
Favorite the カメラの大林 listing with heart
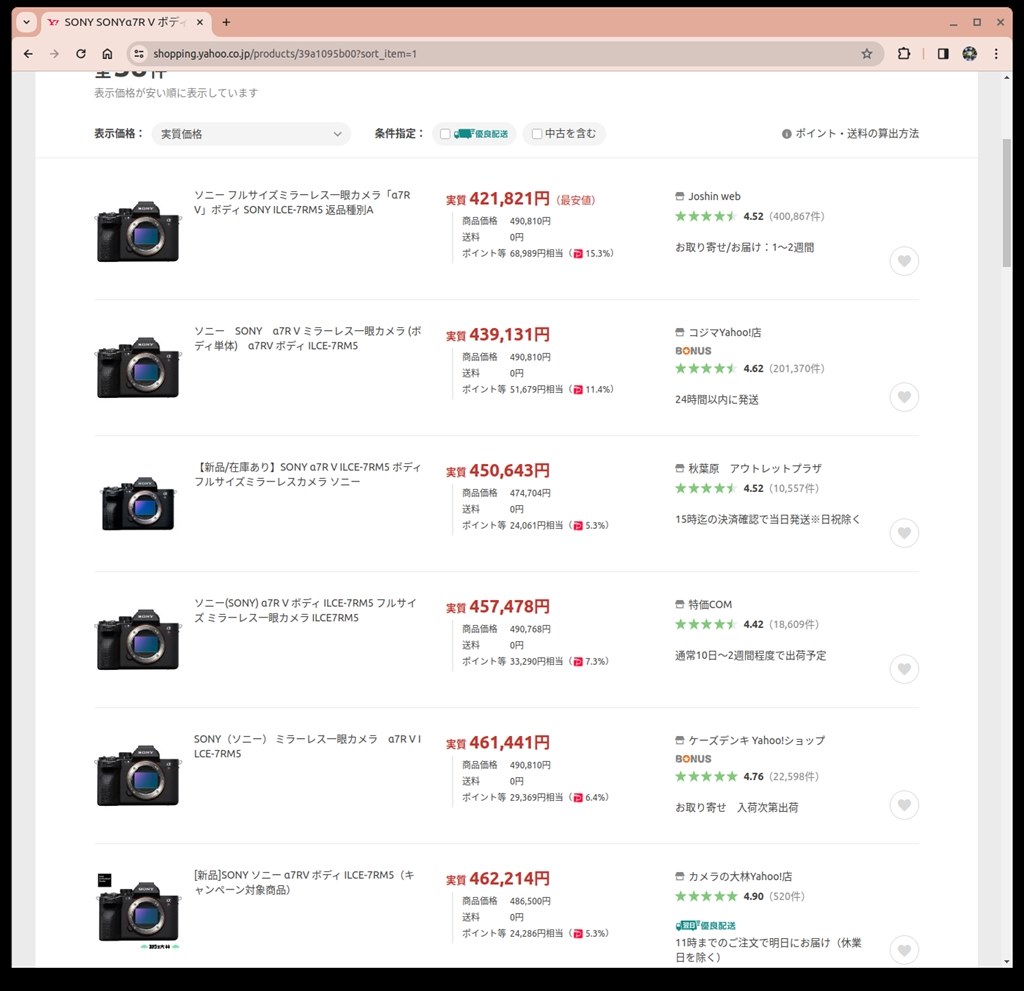tap(904, 950)
